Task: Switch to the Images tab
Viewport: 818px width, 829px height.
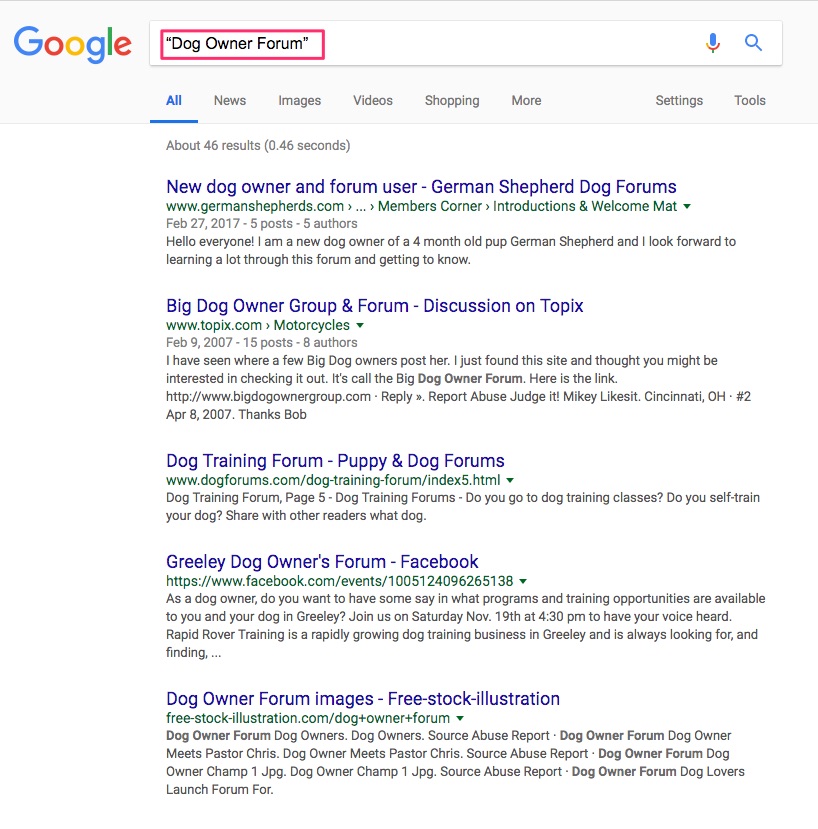Action: click(x=299, y=100)
